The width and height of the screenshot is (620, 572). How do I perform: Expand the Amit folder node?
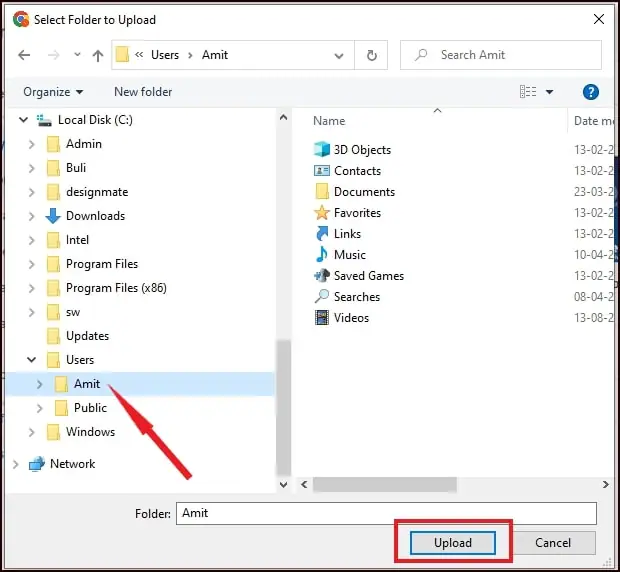click(x=40, y=384)
